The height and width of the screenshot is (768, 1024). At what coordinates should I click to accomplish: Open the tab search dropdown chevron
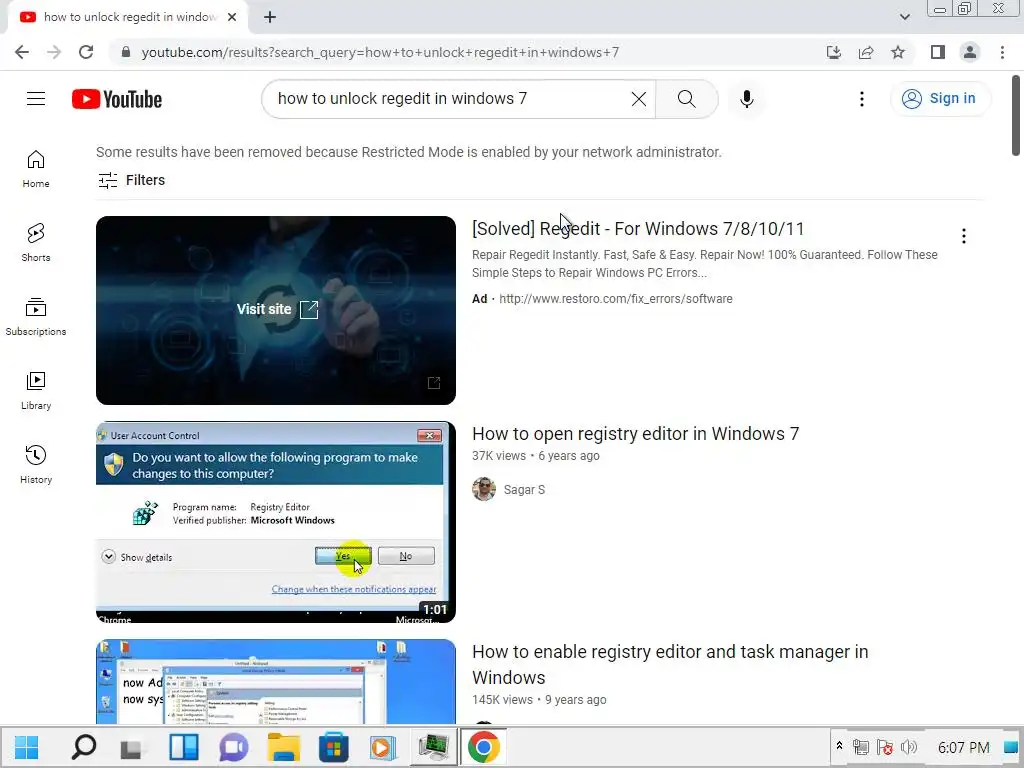tap(904, 17)
